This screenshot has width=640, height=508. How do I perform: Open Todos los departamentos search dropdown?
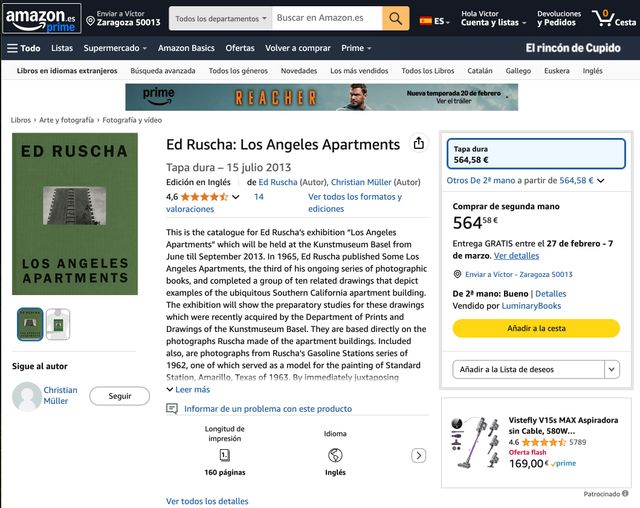(x=221, y=19)
